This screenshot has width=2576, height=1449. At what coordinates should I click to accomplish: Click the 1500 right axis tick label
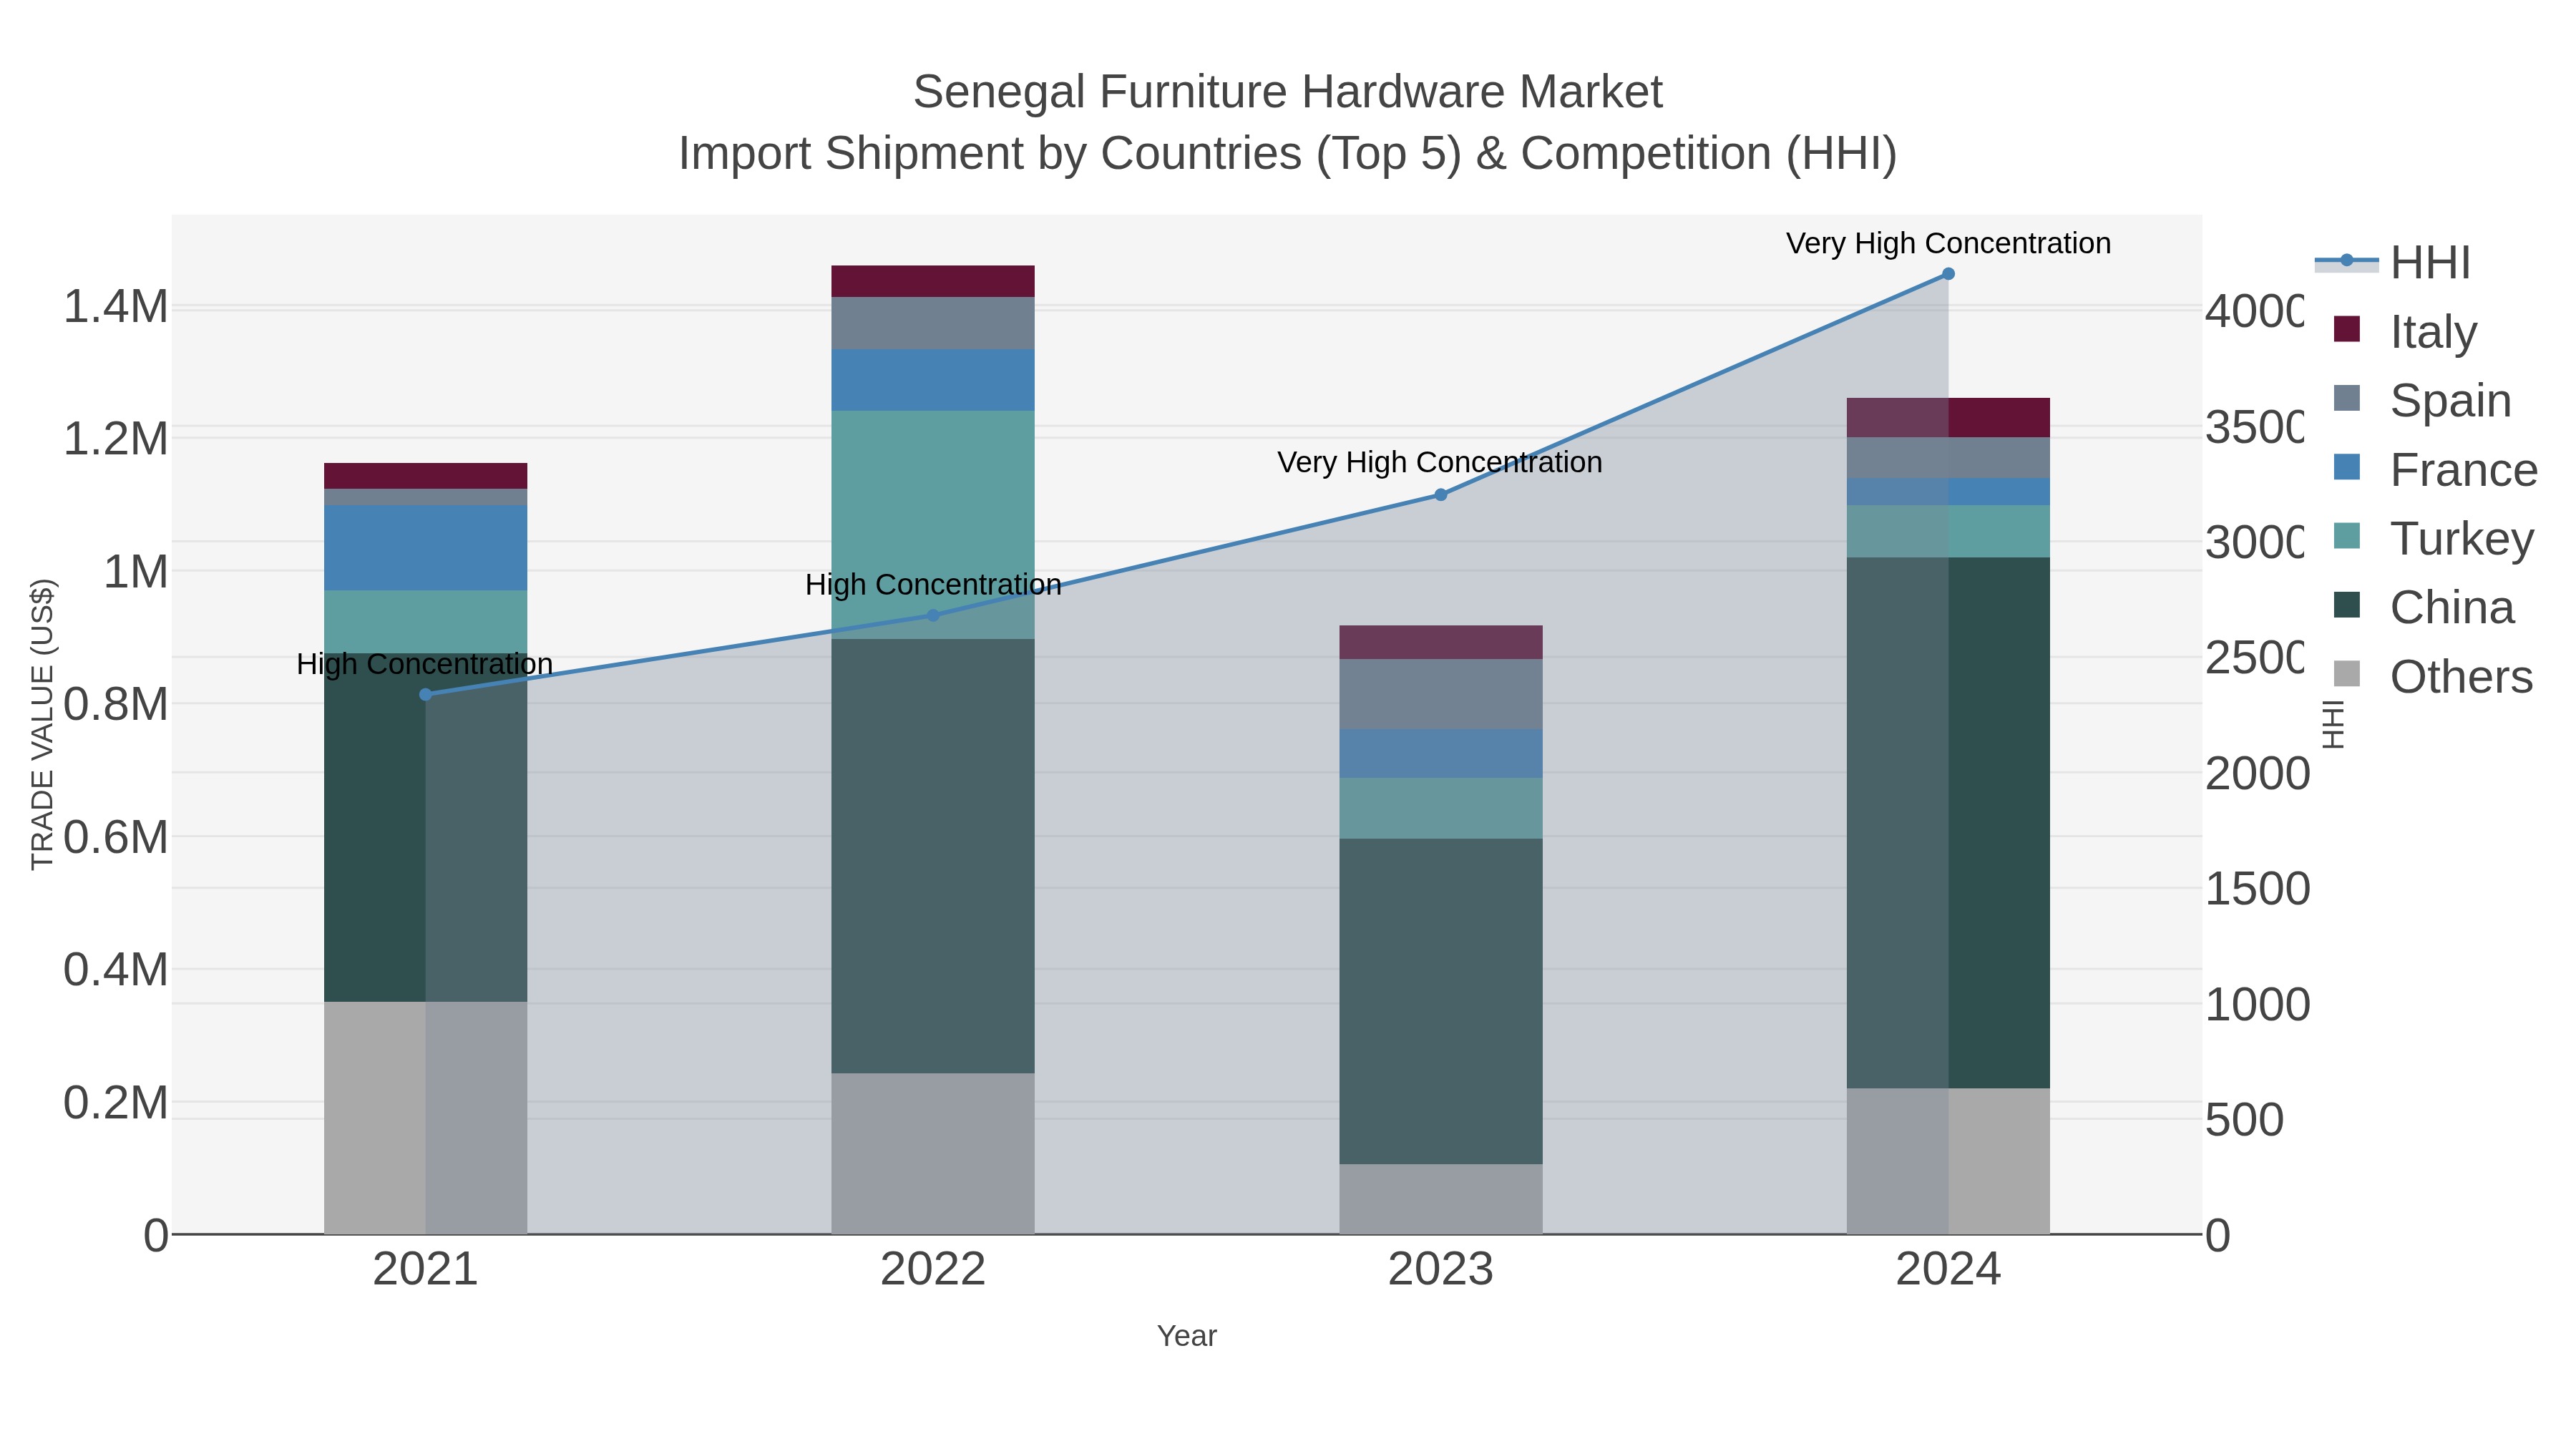(x=2258, y=889)
